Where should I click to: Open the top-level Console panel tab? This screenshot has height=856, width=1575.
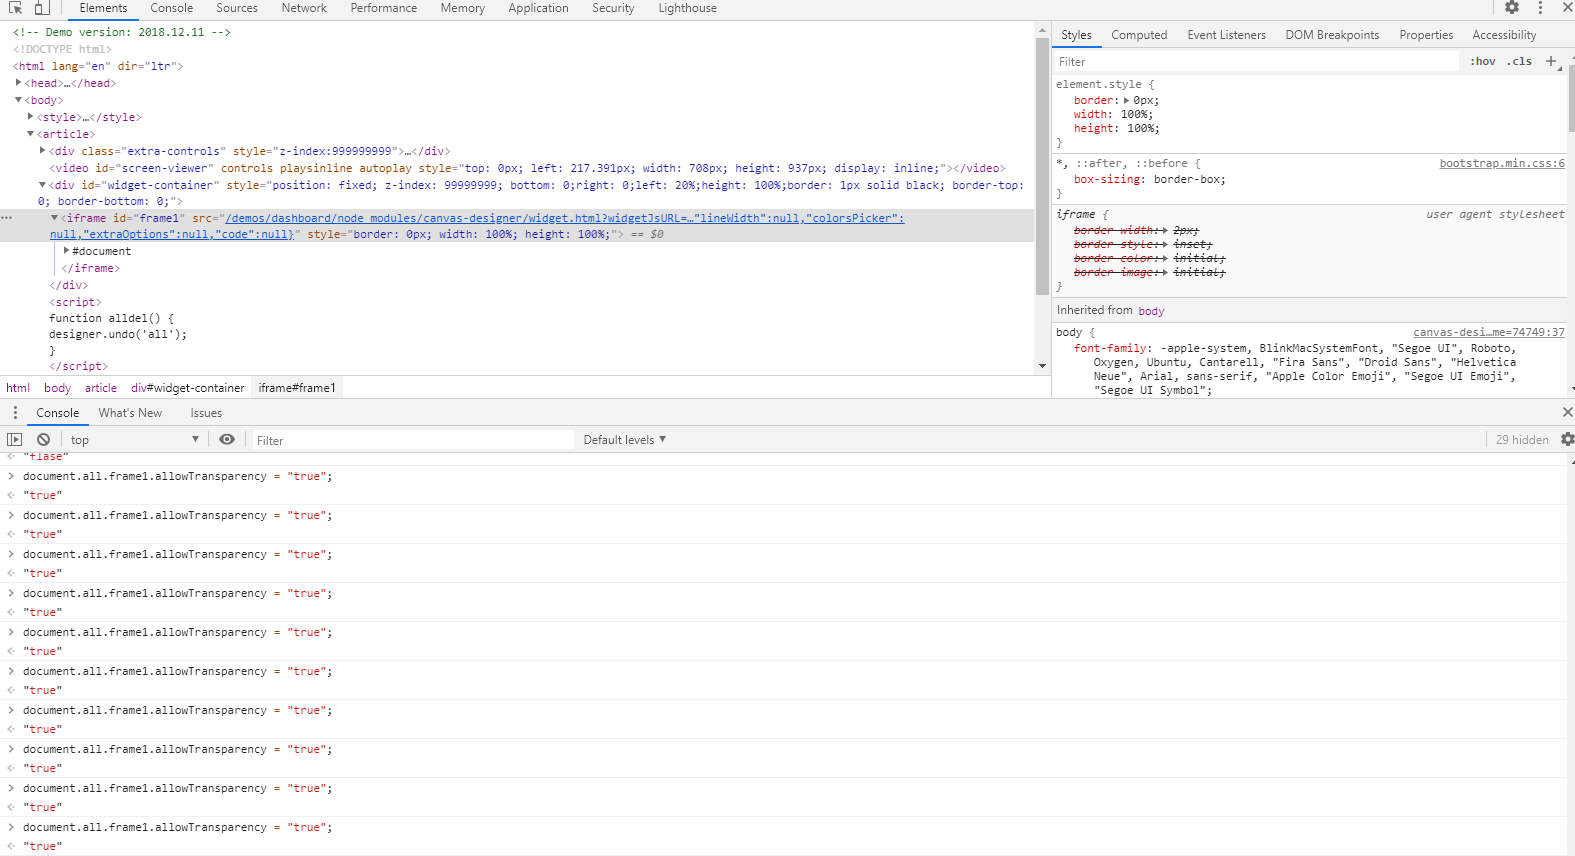172,8
